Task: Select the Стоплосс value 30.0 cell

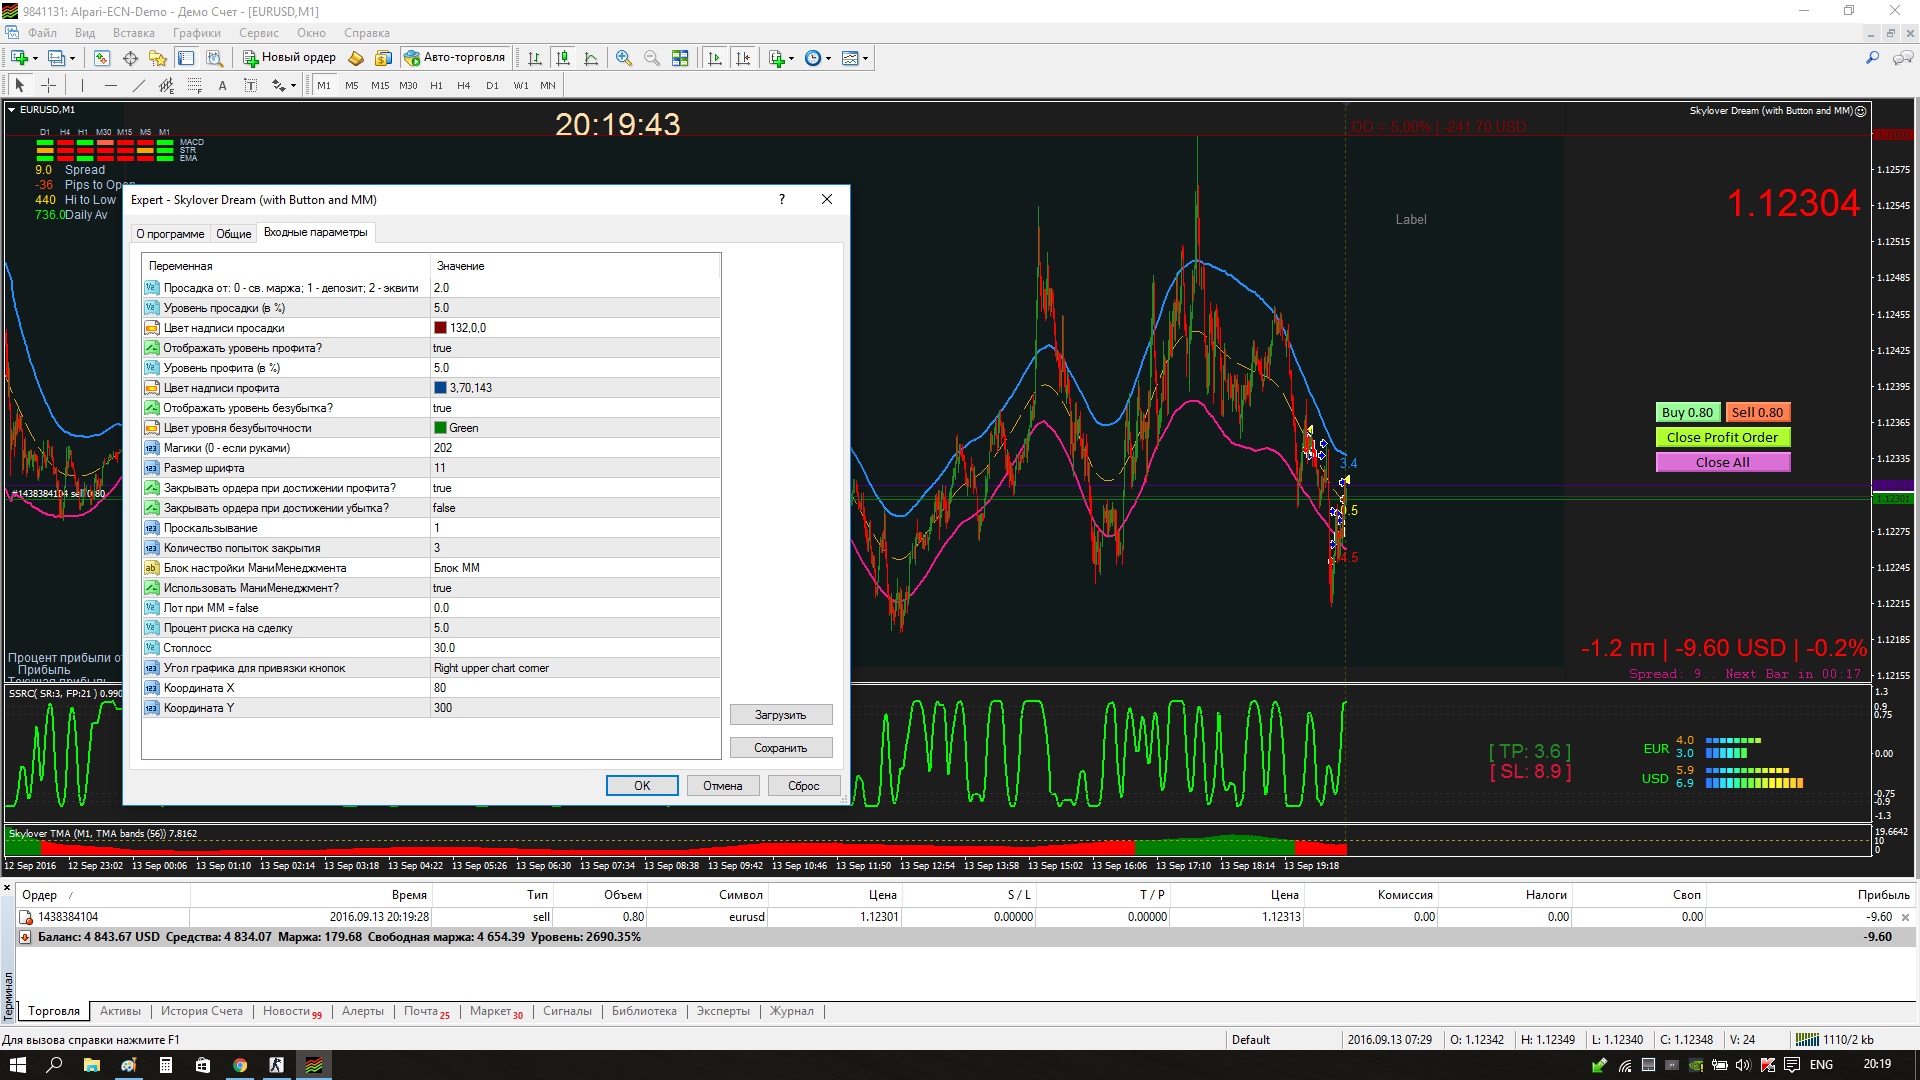Action: tap(575, 648)
